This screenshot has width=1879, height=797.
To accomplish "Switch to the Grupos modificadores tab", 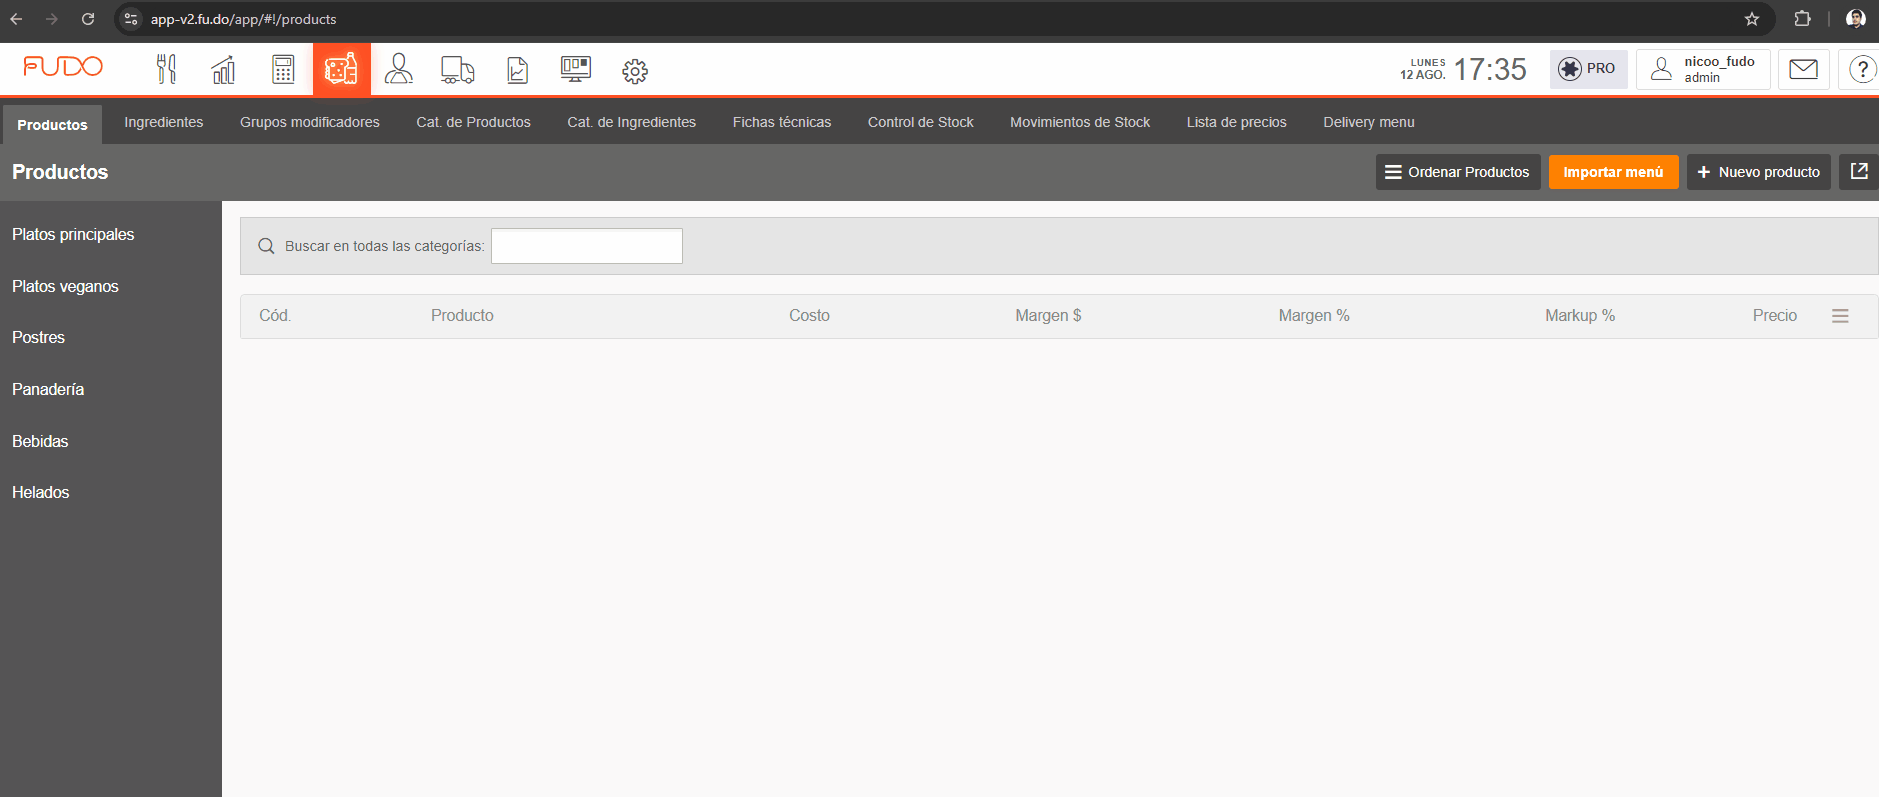I will [310, 122].
